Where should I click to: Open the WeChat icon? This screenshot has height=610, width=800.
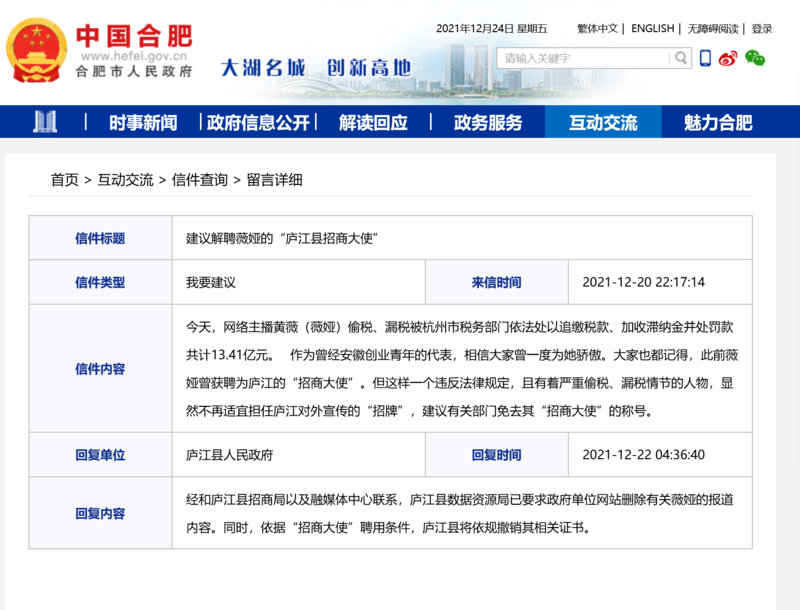pyautogui.click(x=755, y=58)
